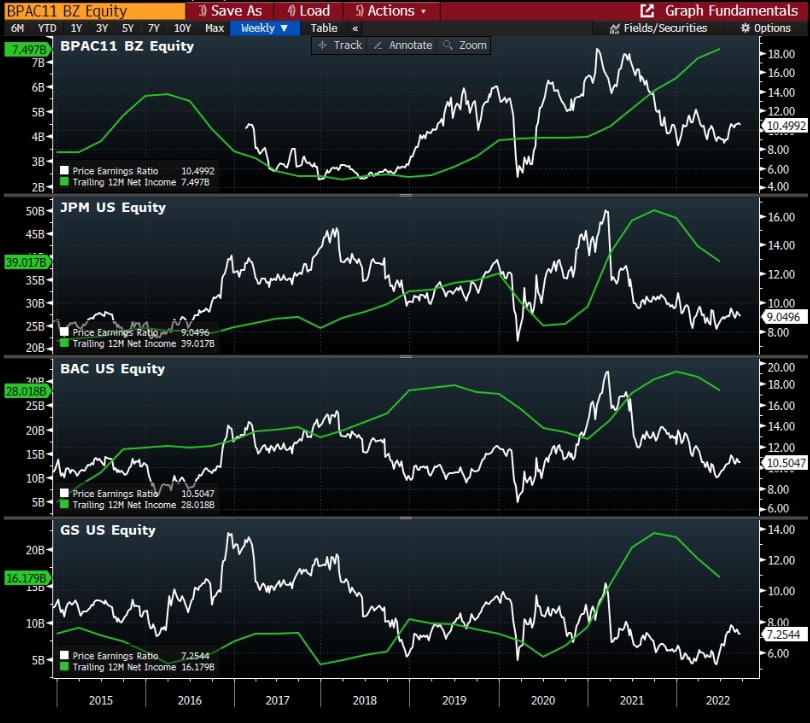Click the 10.4992 P/E value label
Screen dimensions: 810x723
785,125
